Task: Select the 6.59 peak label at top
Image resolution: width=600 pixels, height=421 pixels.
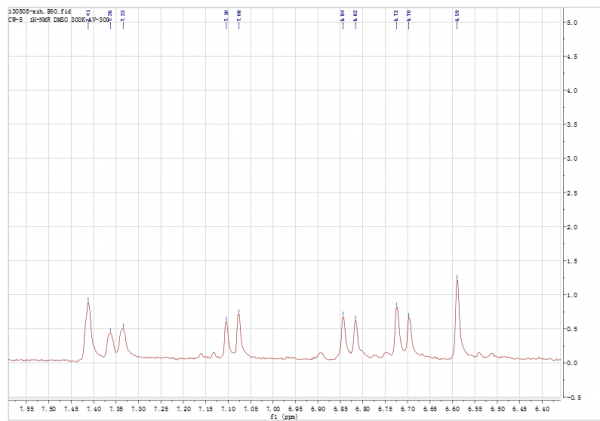Action: 457,15
